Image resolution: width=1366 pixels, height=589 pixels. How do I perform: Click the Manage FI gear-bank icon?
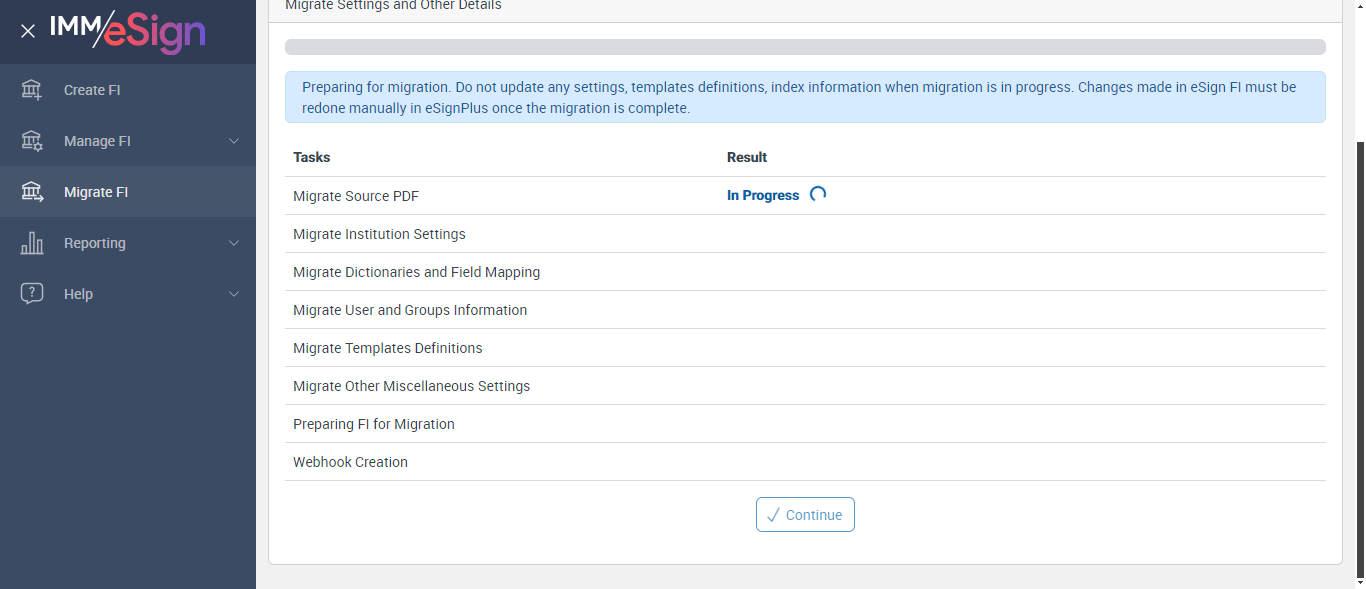(x=32, y=141)
